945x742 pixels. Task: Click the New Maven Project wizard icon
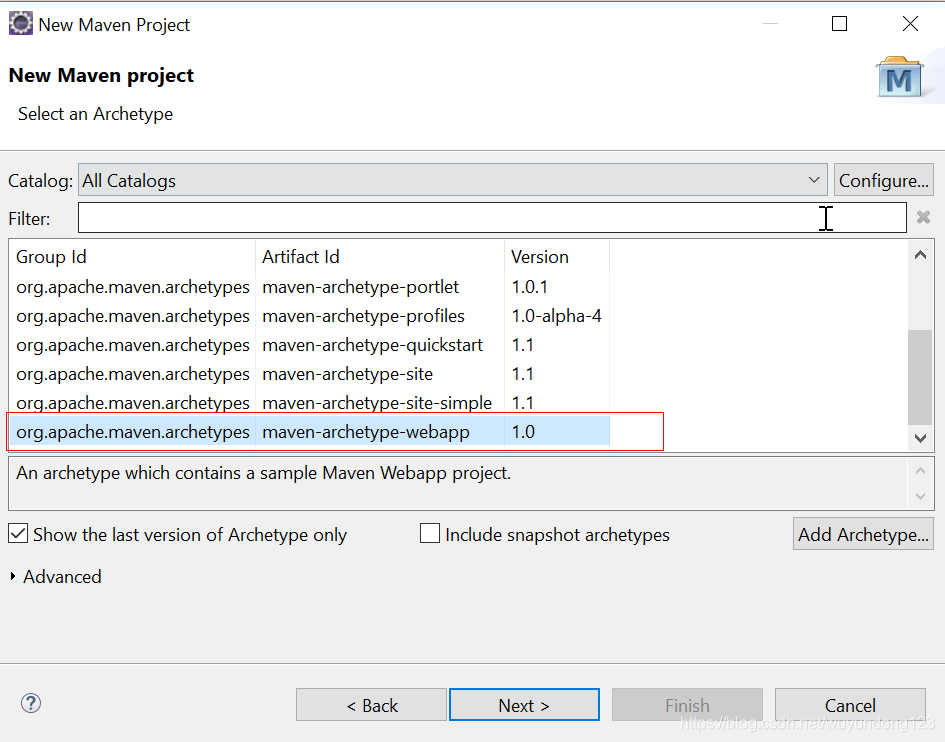pyautogui.click(x=20, y=22)
